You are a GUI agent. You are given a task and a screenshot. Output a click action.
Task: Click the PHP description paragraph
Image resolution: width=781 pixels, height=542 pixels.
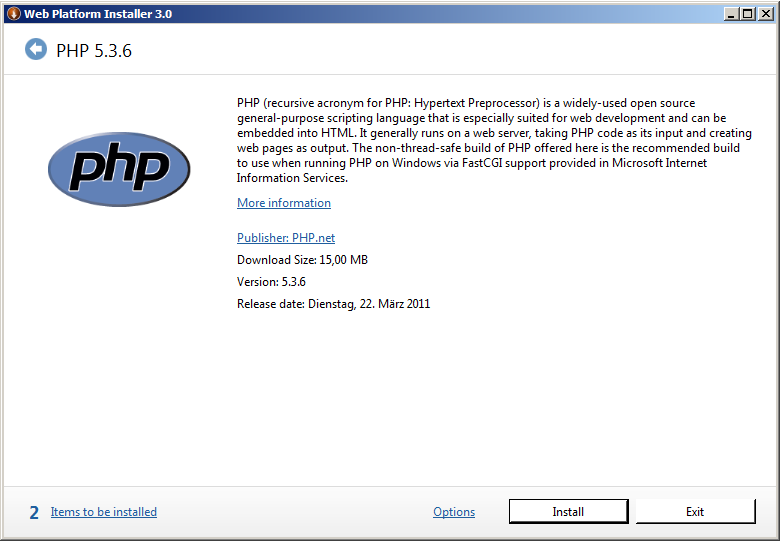click(494, 140)
